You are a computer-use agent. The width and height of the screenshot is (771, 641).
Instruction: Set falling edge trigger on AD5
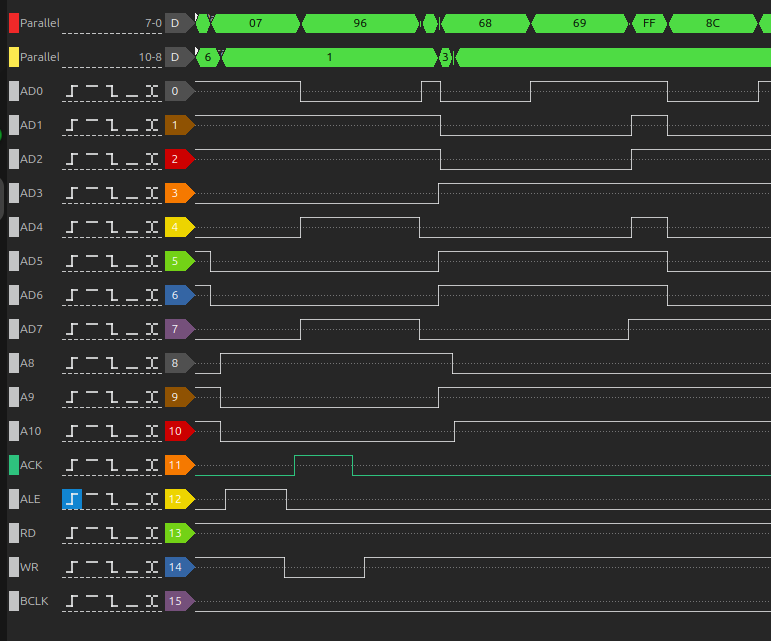(x=112, y=261)
